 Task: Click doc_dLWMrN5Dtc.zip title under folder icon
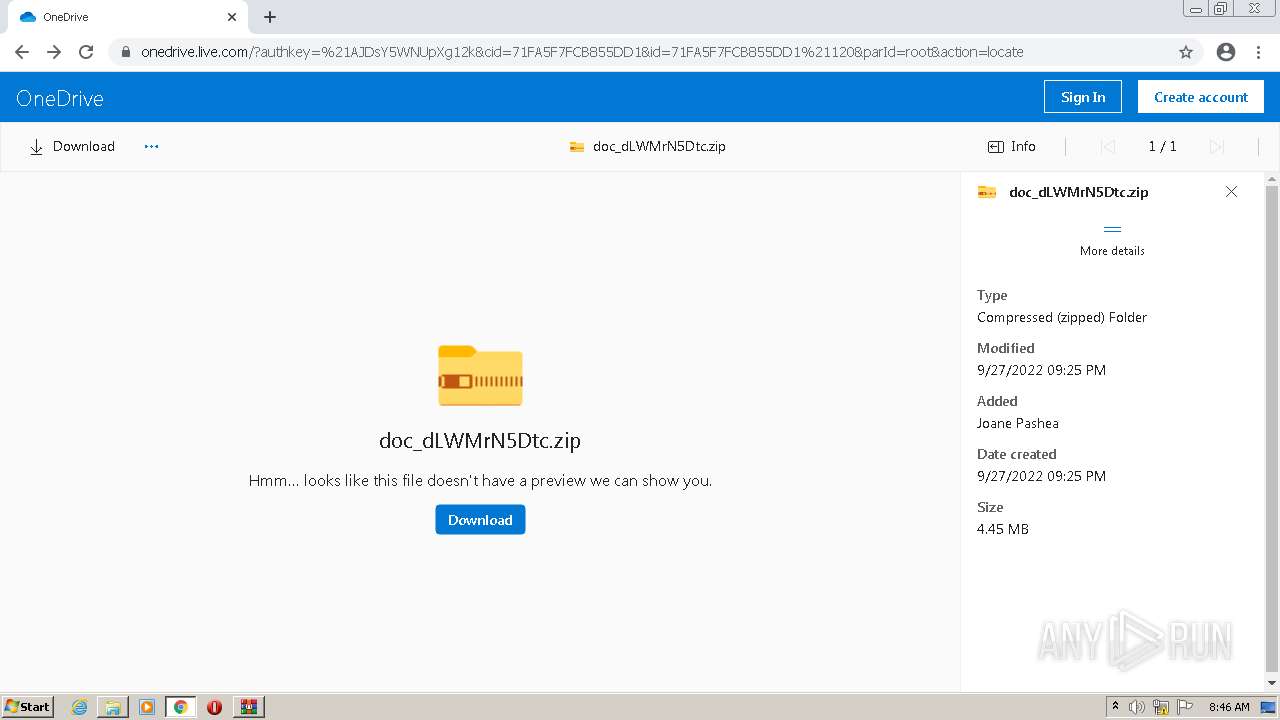(x=480, y=440)
